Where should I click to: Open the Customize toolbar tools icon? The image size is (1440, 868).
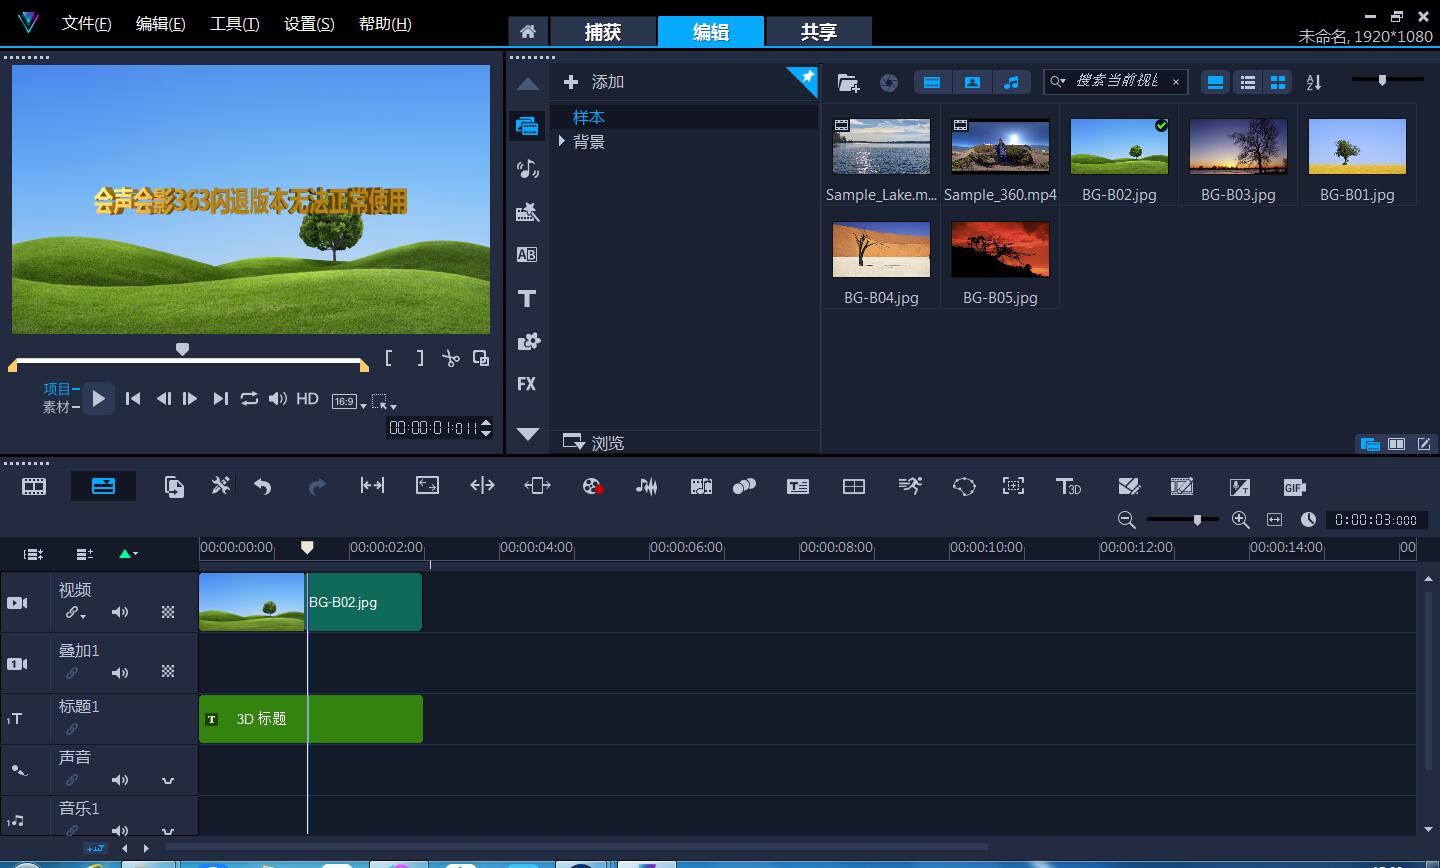[220, 486]
